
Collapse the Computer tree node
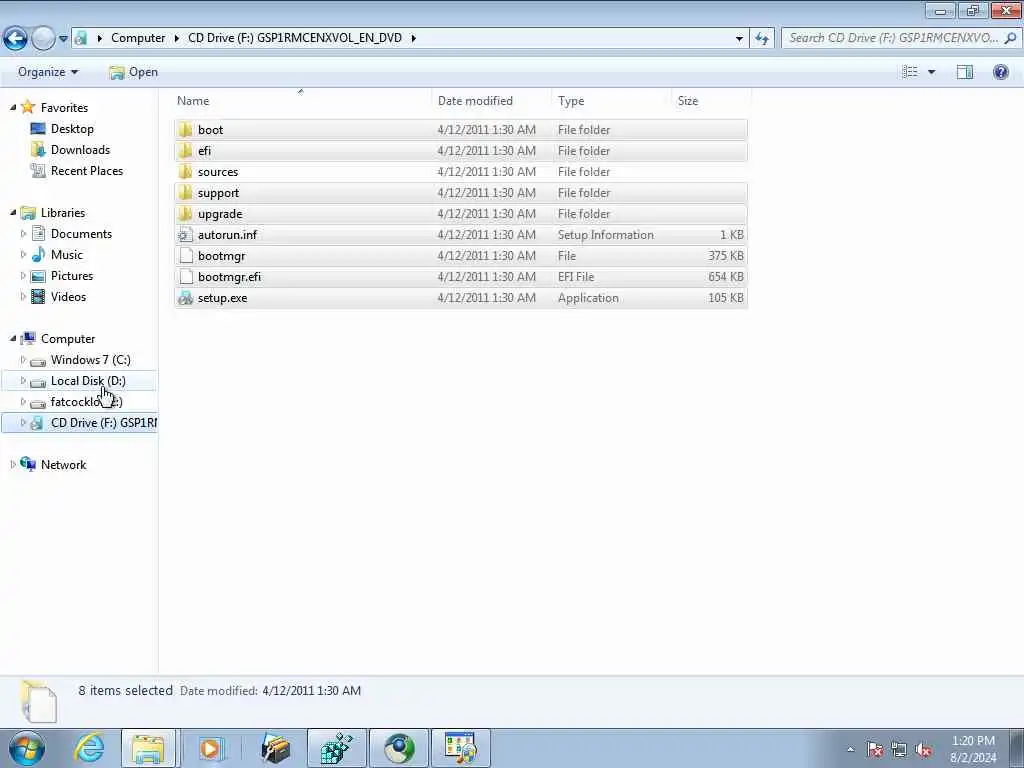[x=13, y=338]
